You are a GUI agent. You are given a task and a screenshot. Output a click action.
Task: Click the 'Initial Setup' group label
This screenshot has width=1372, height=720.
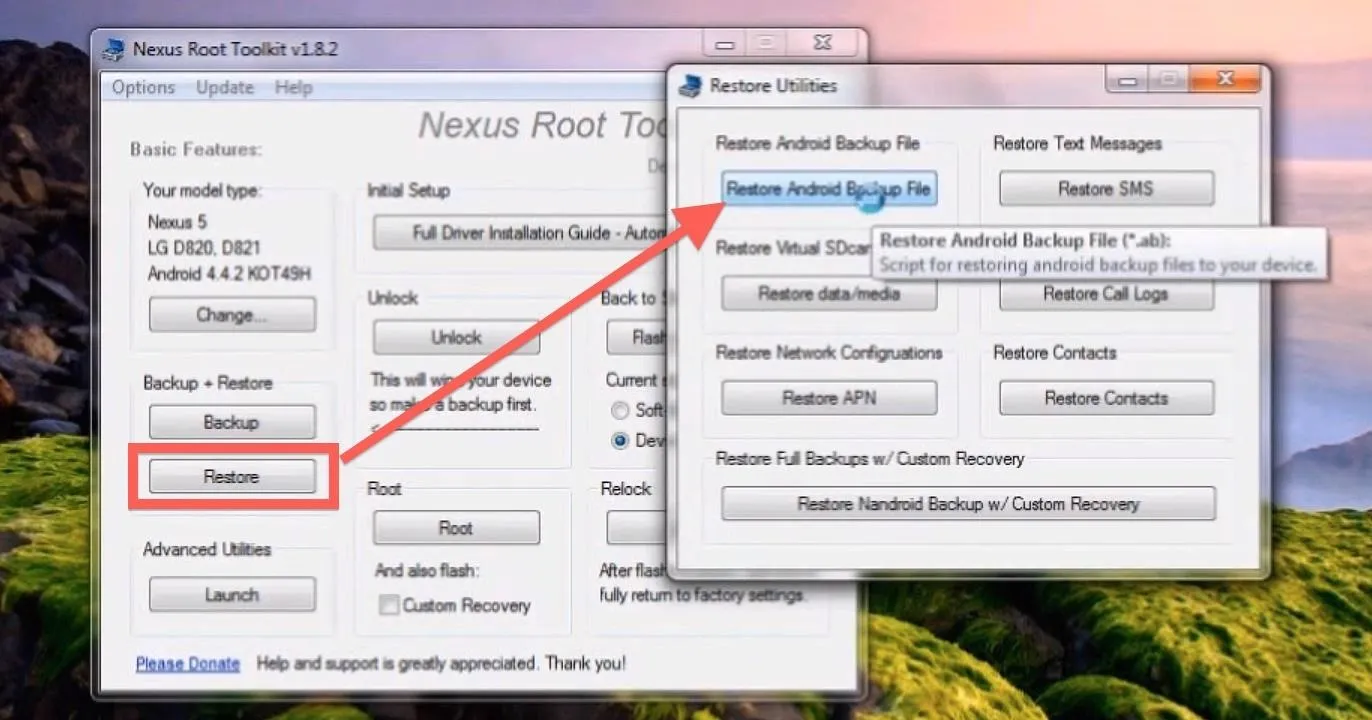(408, 190)
